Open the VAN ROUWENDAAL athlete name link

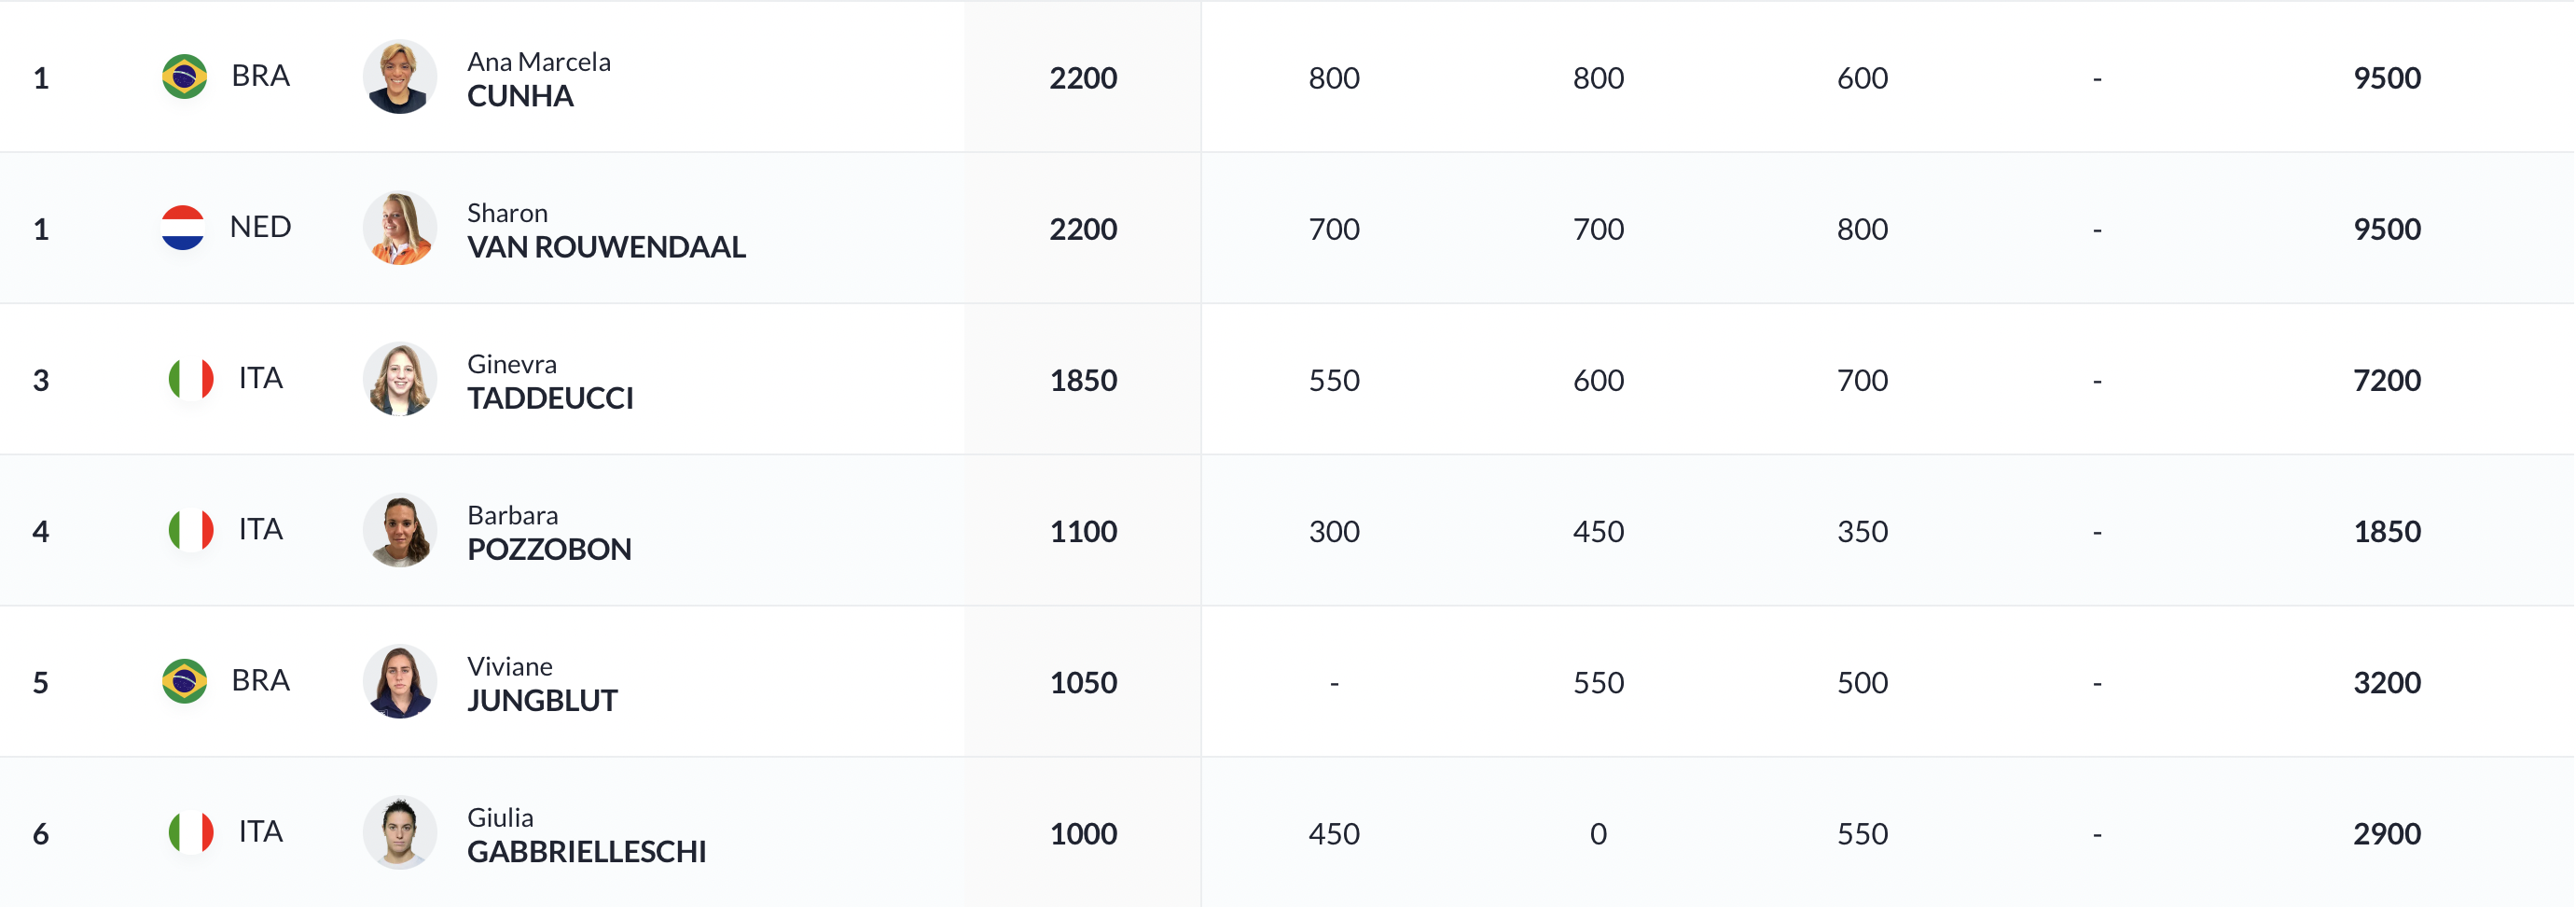pyautogui.click(x=606, y=247)
